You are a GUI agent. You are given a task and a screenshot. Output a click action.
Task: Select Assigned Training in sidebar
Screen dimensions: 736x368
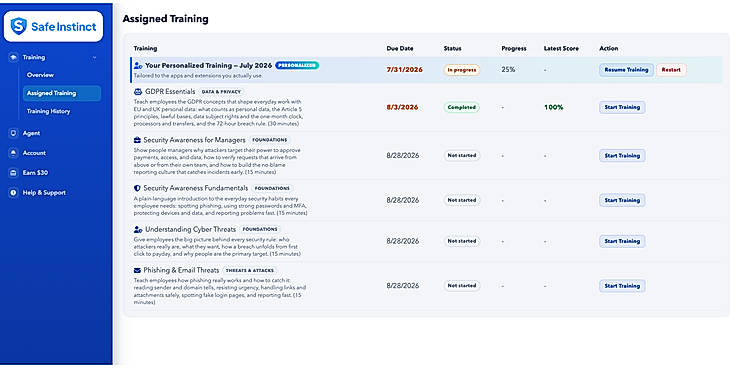coord(61,93)
